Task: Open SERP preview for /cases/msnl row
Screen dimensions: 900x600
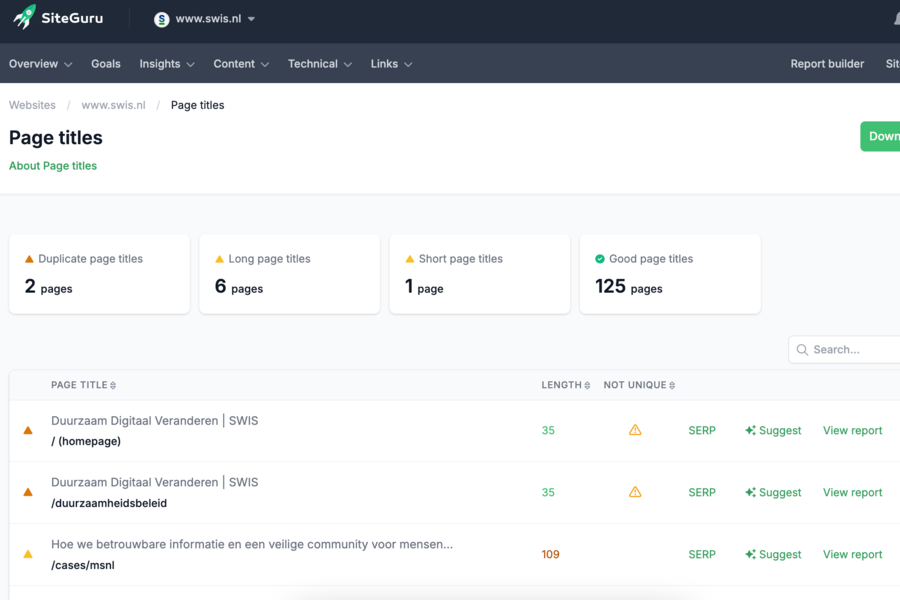Action: click(702, 554)
